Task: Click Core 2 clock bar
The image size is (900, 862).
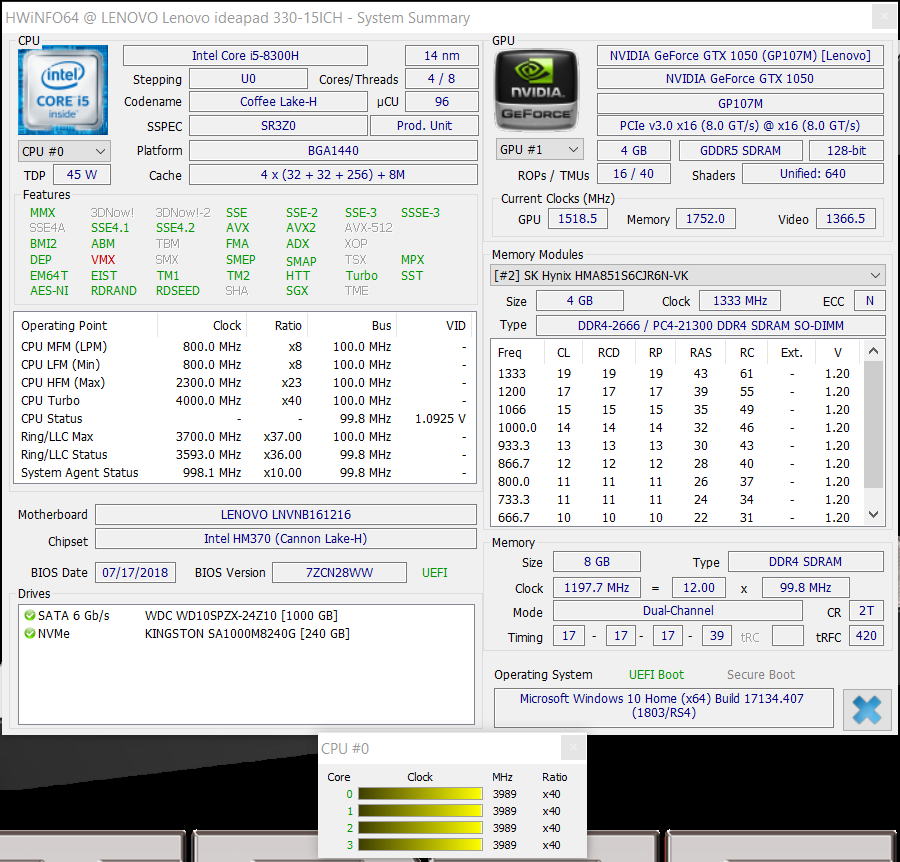Action: tap(420, 828)
